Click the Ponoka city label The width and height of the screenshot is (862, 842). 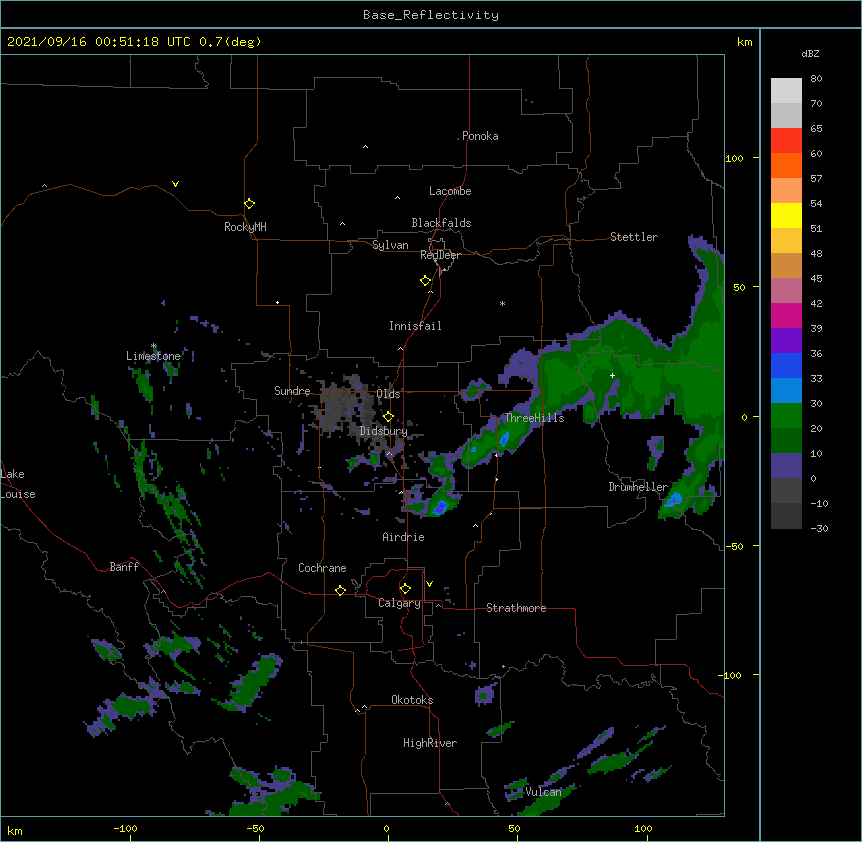tap(480, 136)
